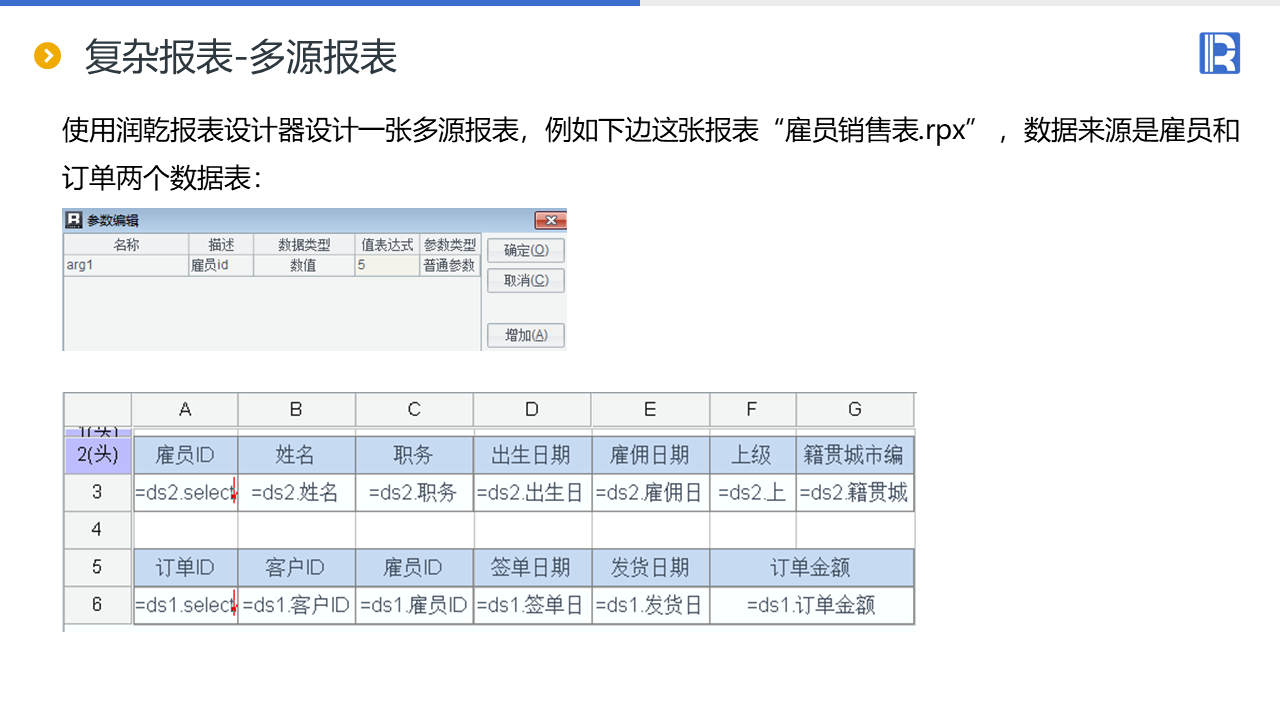Select row 6 header in the grid
The image size is (1280, 720).
[98, 605]
